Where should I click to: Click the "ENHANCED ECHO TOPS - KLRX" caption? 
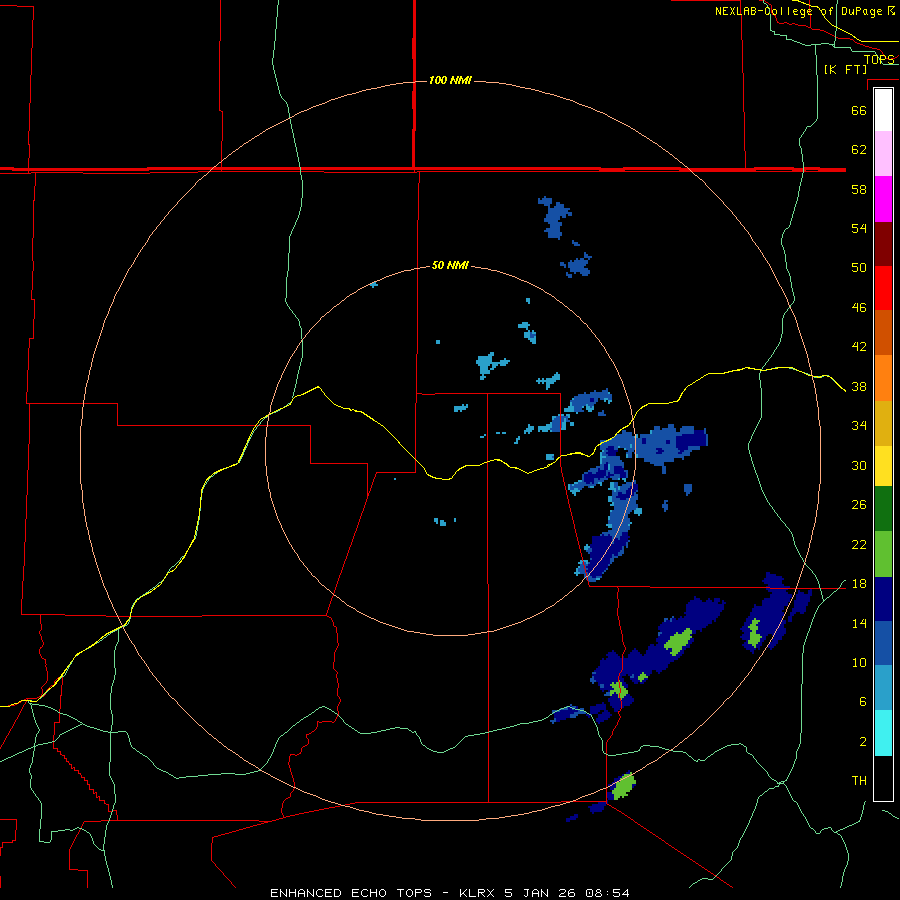coord(379,893)
